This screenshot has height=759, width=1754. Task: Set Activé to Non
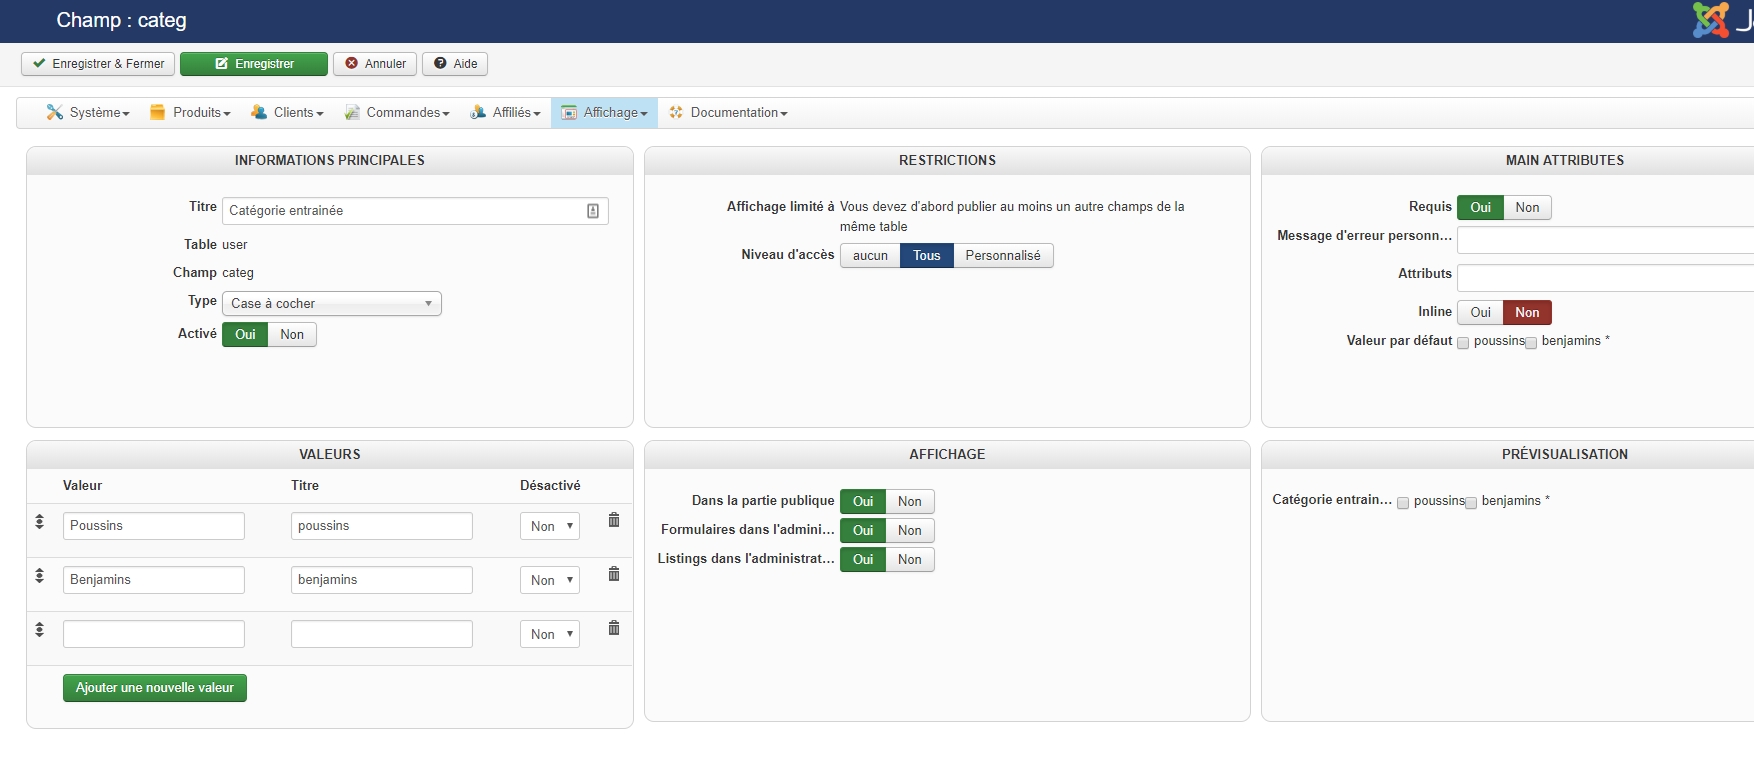click(x=292, y=335)
